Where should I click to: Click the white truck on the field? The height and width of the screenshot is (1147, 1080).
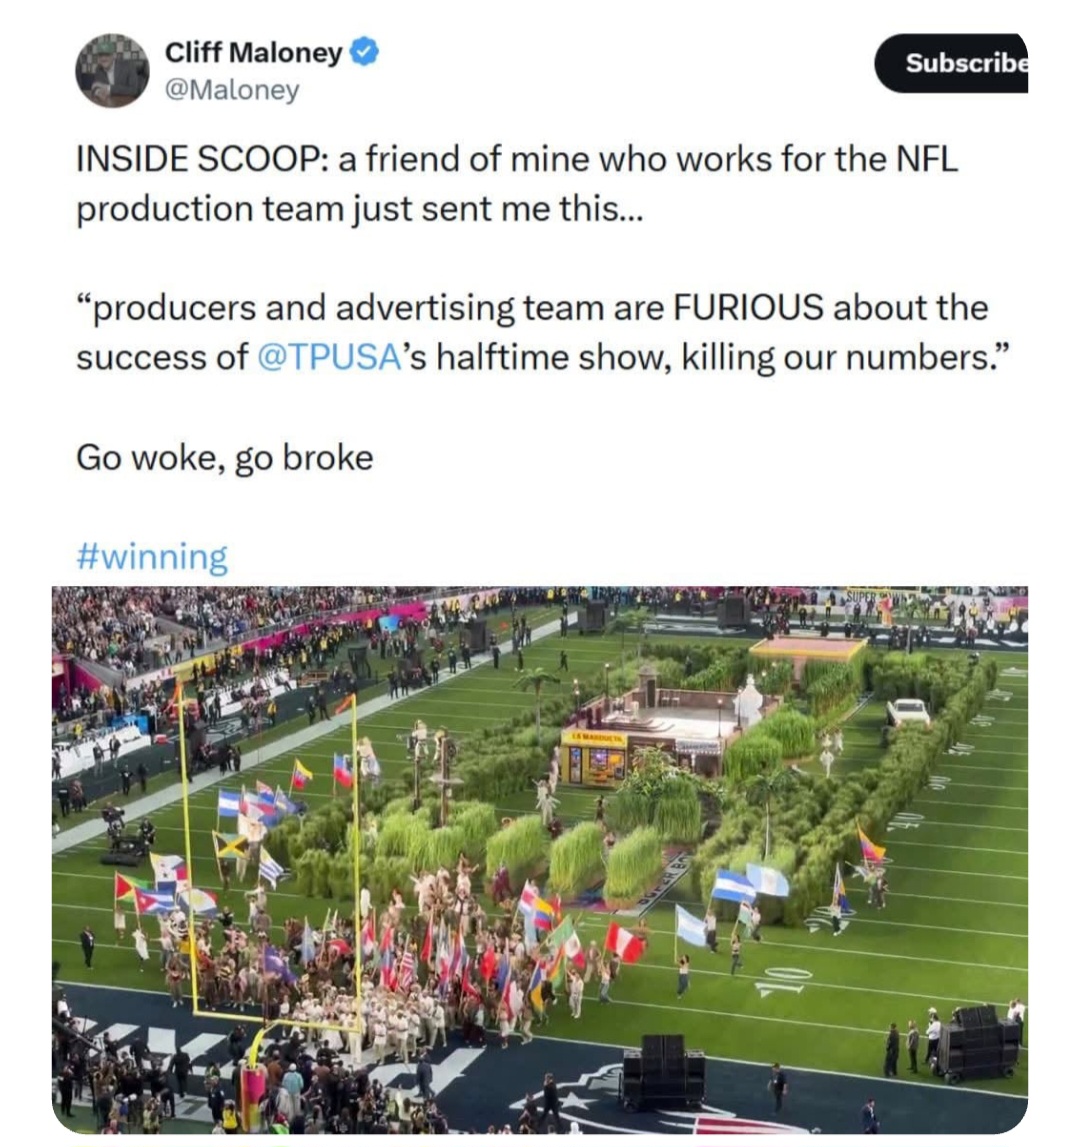click(x=907, y=711)
